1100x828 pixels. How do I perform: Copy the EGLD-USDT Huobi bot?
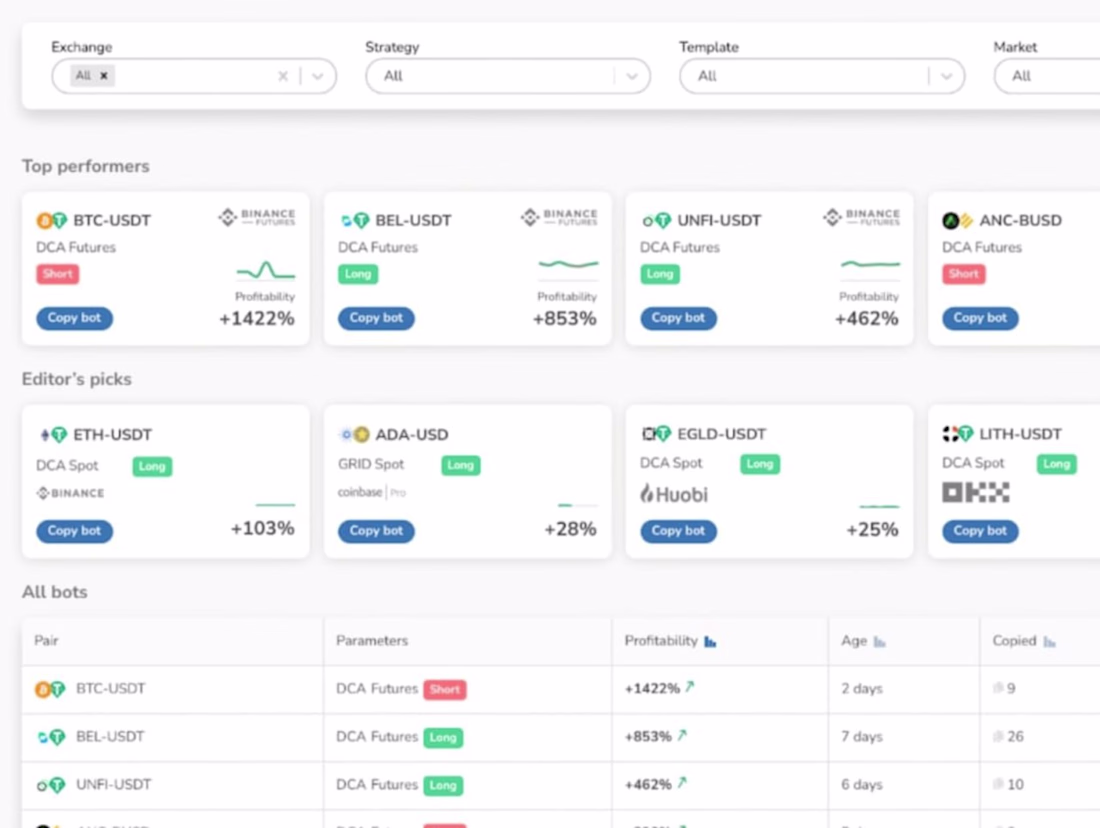(678, 530)
